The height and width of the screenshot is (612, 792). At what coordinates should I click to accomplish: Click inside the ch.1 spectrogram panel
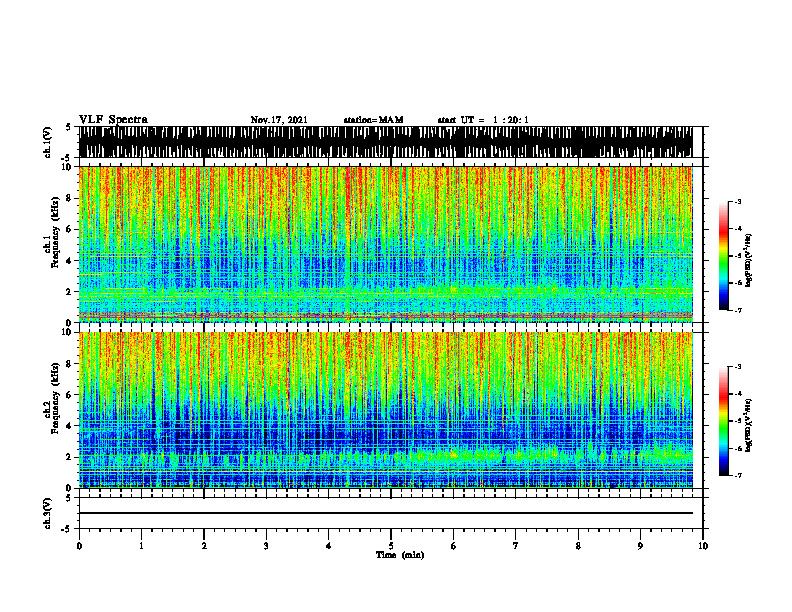[385, 244]
